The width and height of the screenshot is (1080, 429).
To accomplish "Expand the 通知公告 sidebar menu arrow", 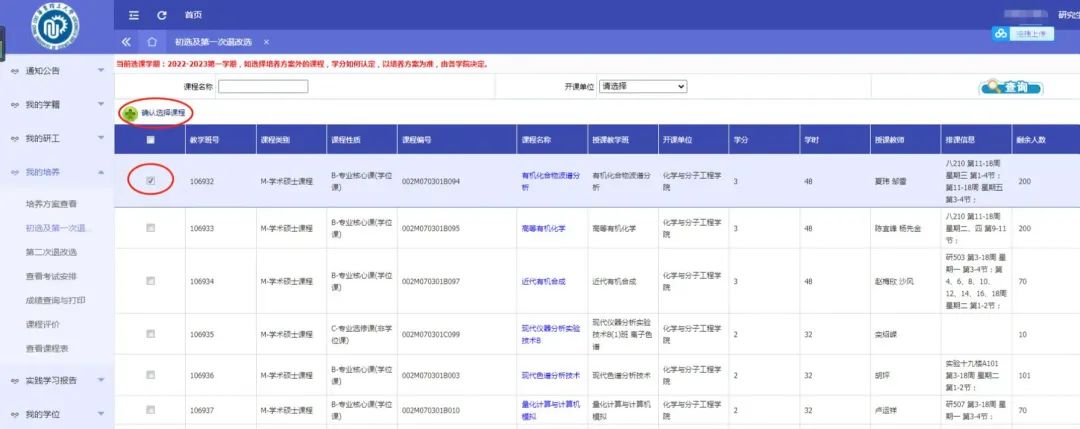I will 101,70.
